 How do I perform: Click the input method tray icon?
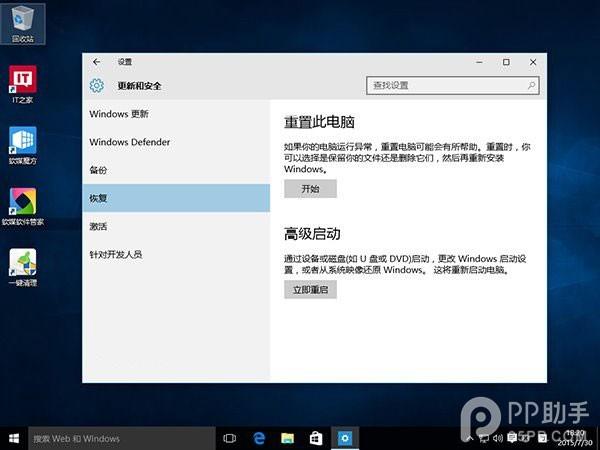542,438
